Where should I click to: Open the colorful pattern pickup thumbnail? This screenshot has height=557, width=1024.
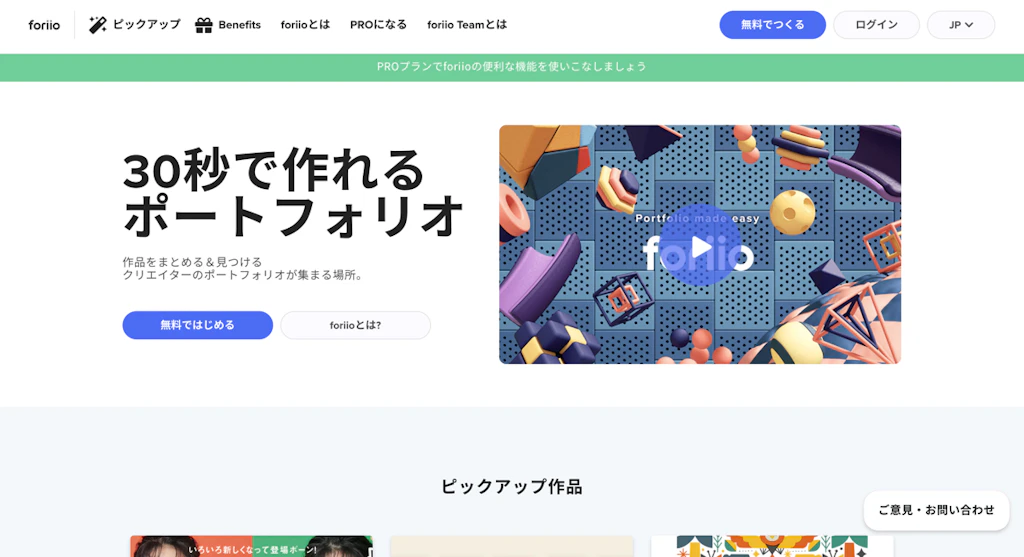click(x=772, y=547)
